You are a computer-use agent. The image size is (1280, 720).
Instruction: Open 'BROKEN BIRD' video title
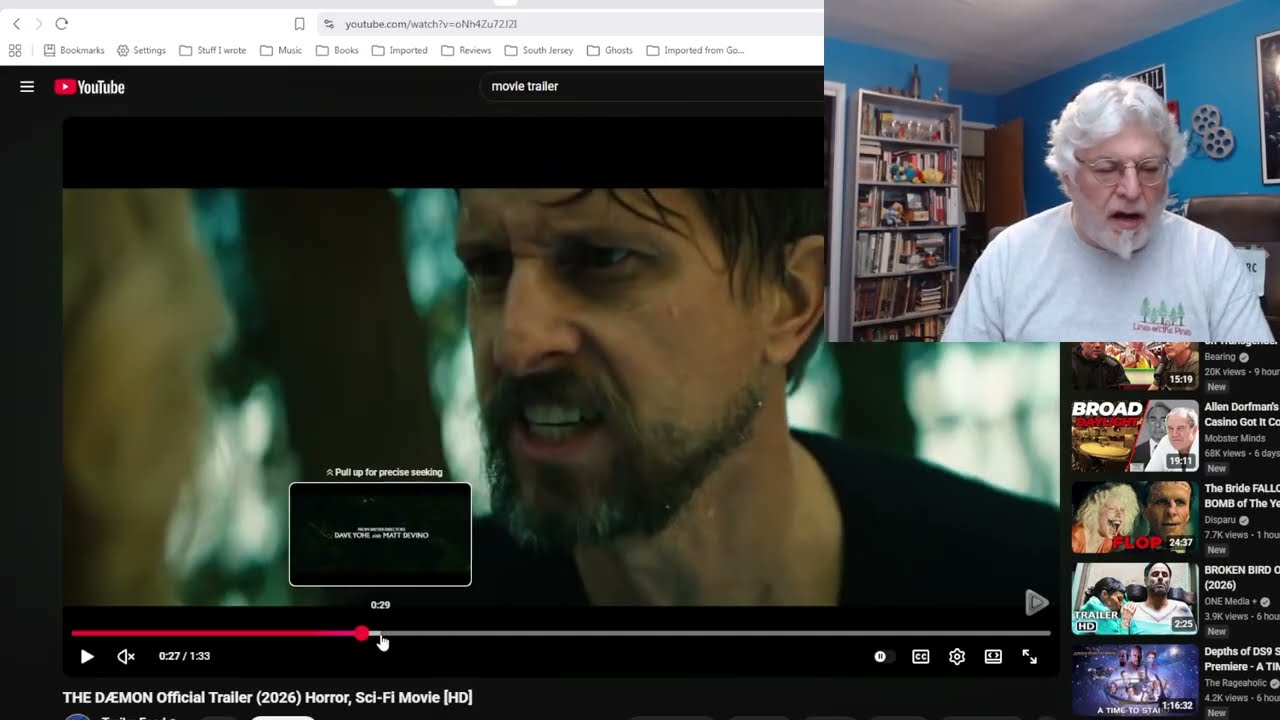coord(1242,577)
